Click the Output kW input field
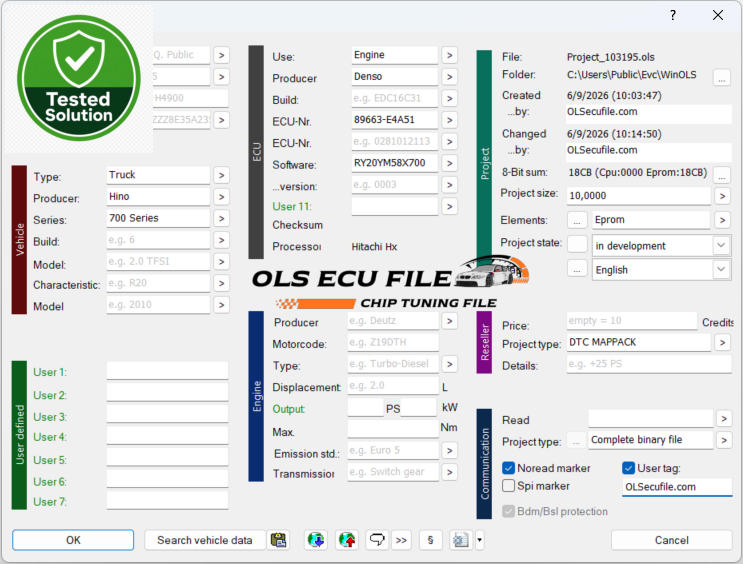 click(x=418, y=407)
